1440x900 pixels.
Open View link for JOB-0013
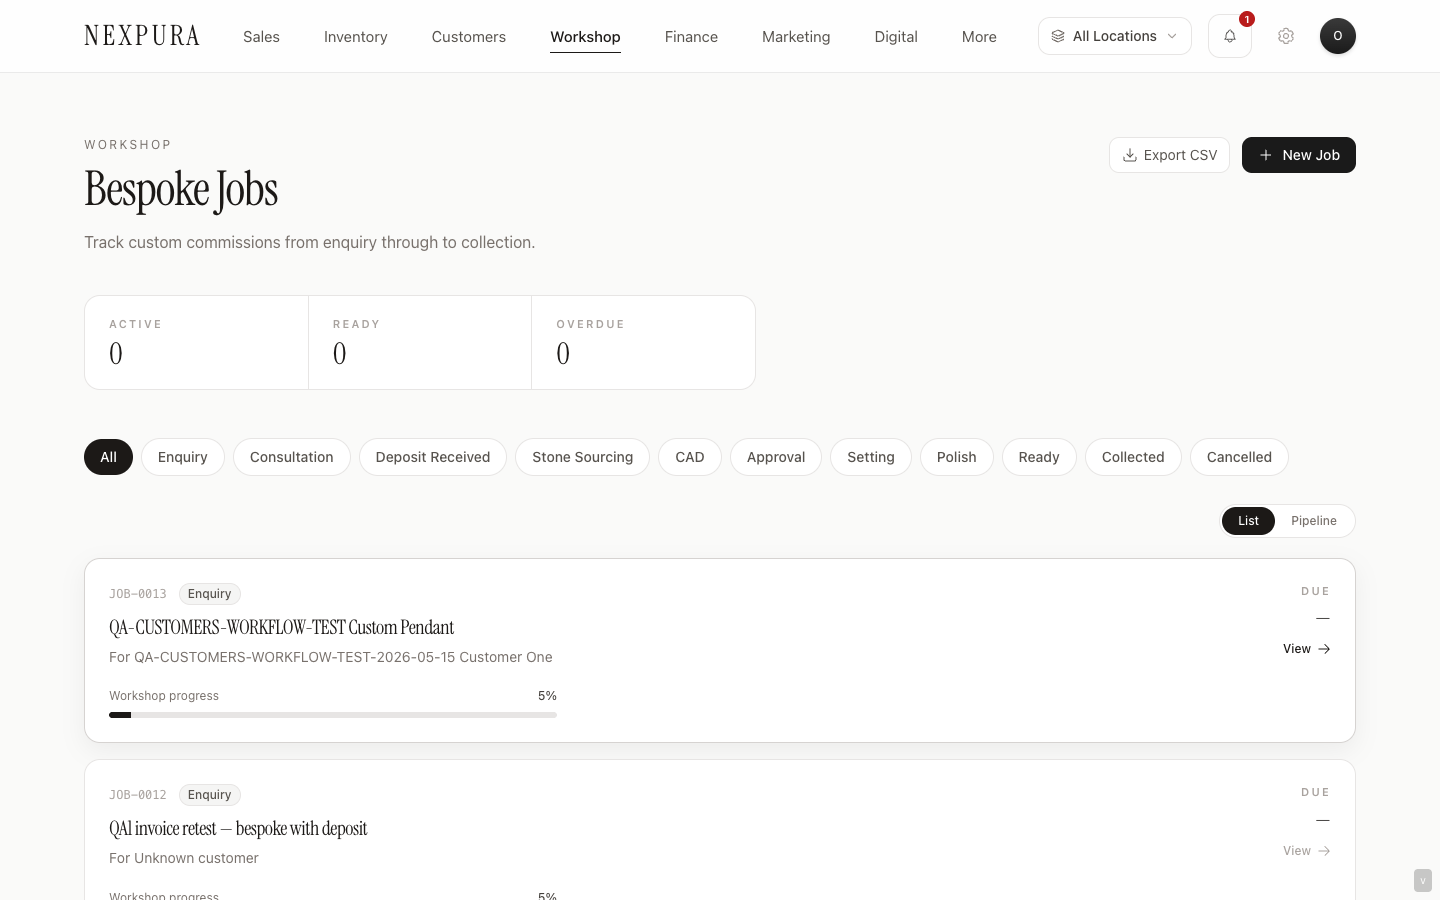point(1306,649)
